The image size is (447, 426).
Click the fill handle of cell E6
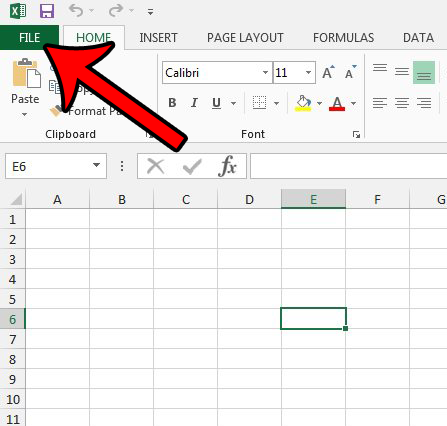click(345, 328)
